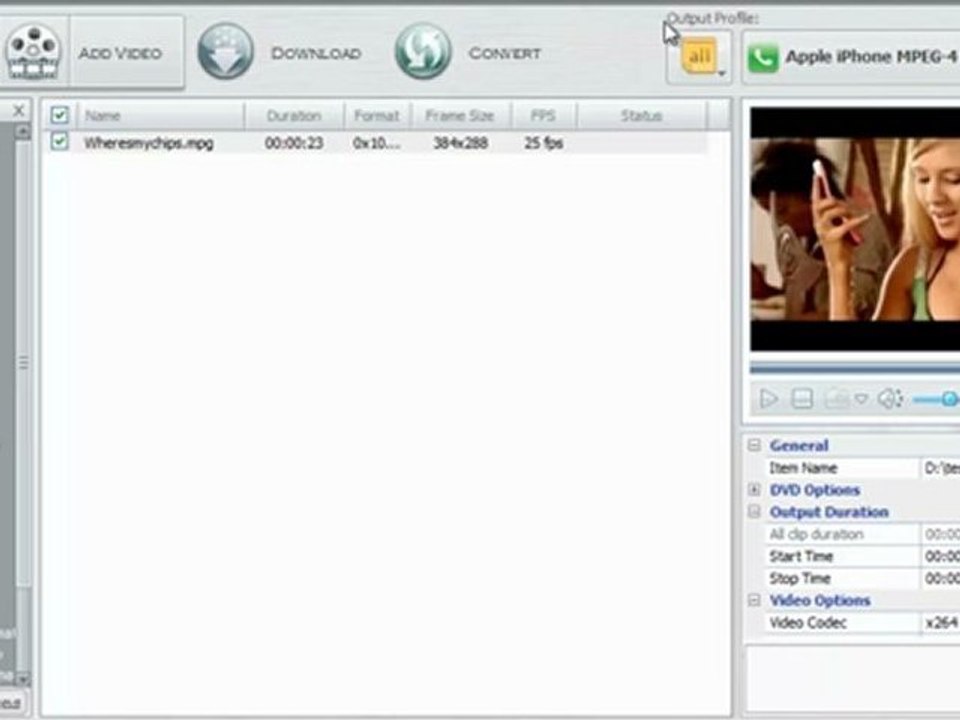Screen dimensions: 960x720
Task: Click the Add Video film reel icon
Action: [x=33, y=52]
